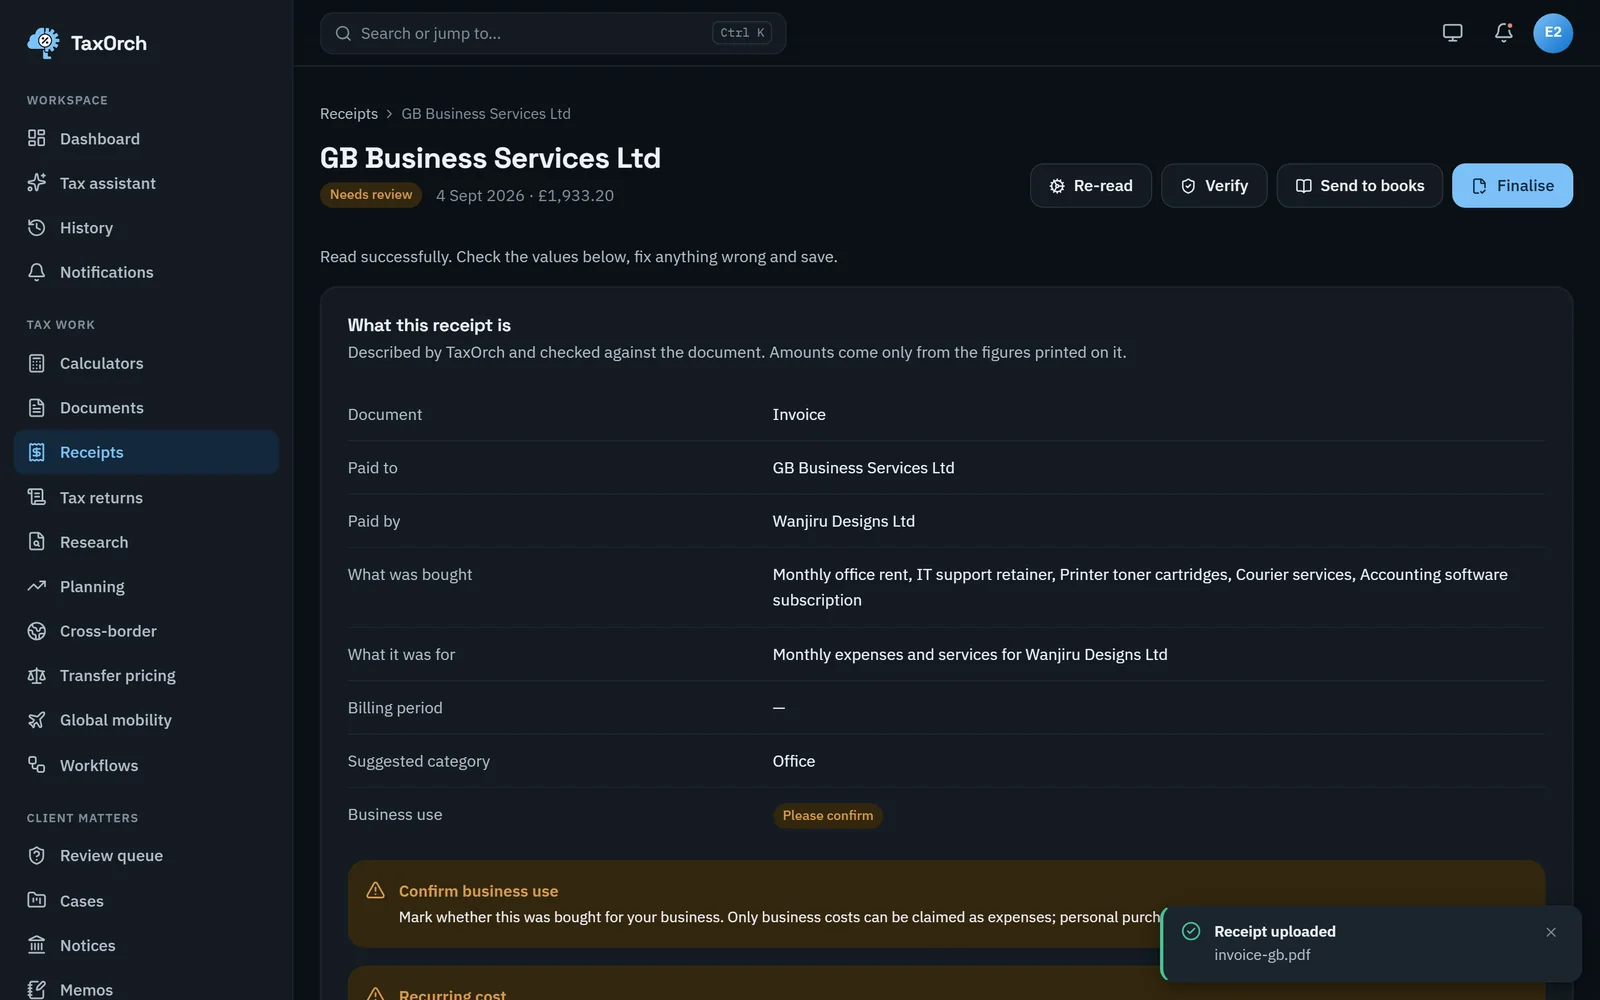Click the Verify button

point(1214,186)
